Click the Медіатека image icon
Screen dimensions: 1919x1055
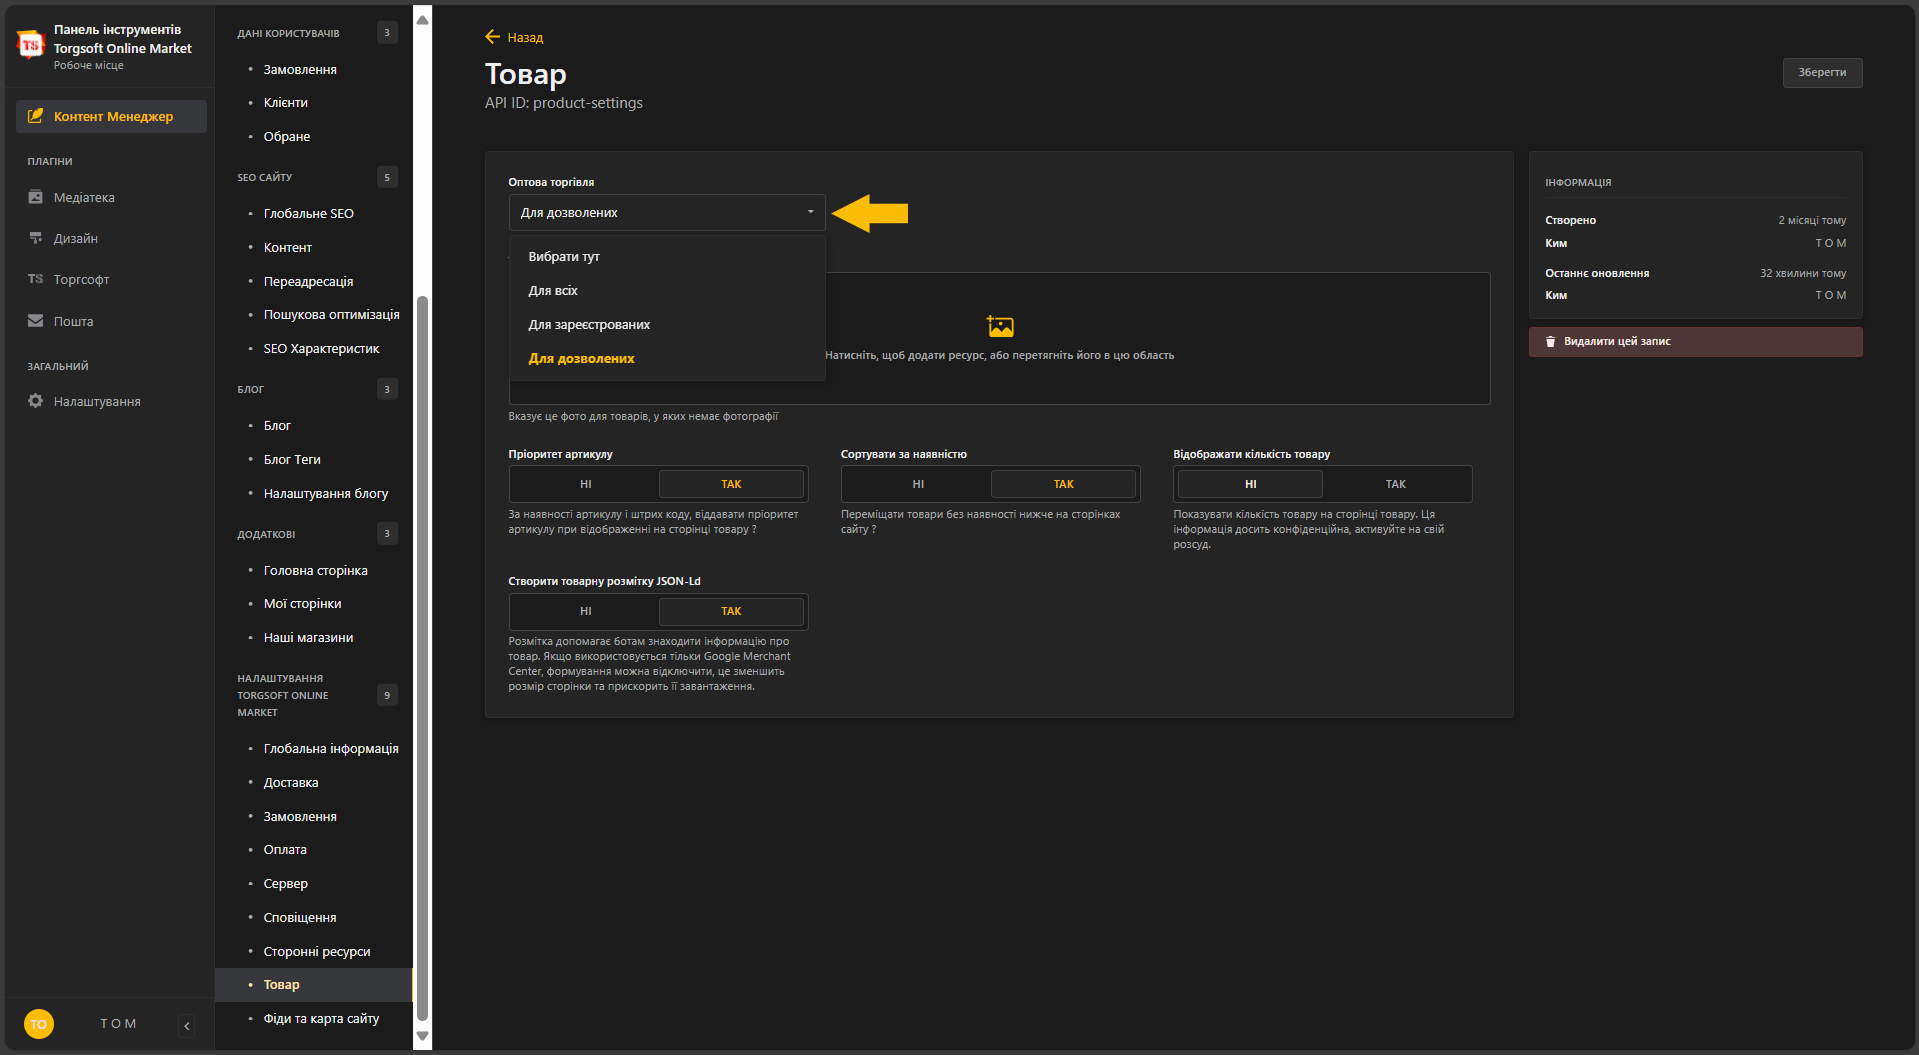coord(36,197)
